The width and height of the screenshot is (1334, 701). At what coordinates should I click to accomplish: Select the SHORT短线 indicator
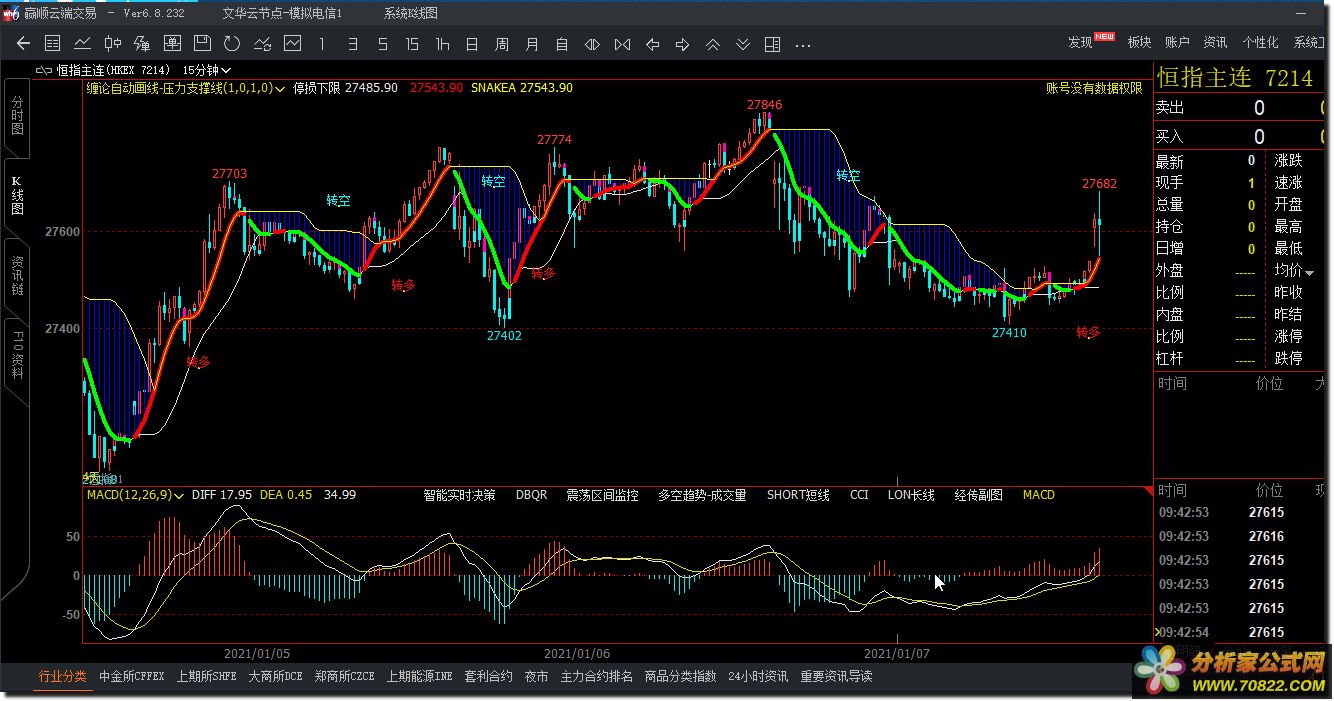798,495
